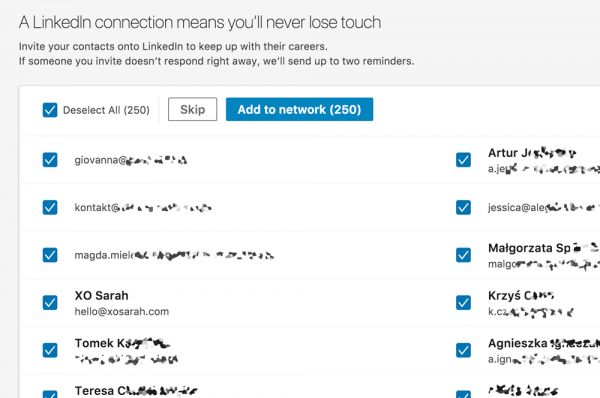
Task: Uncheck the Małgorzata contact checkbox
Action: [x=463, y=255]
